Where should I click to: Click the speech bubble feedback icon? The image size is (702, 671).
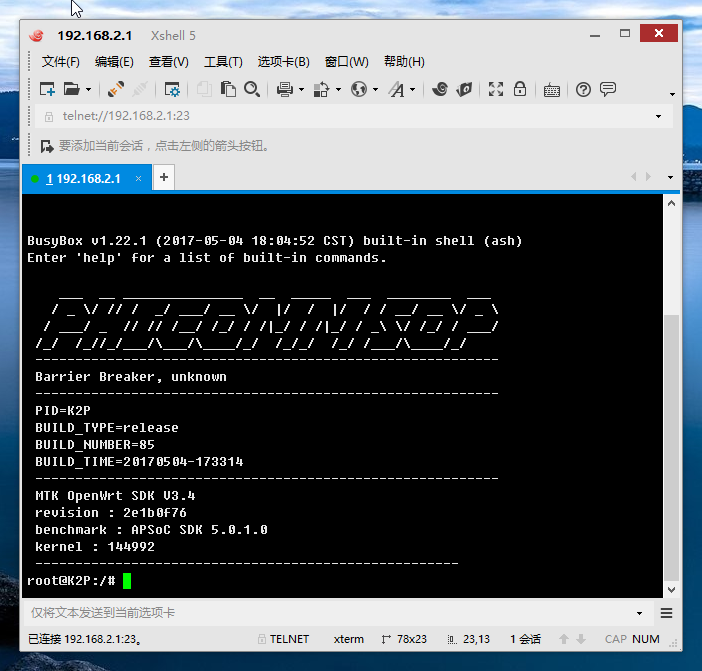[608, 90]
